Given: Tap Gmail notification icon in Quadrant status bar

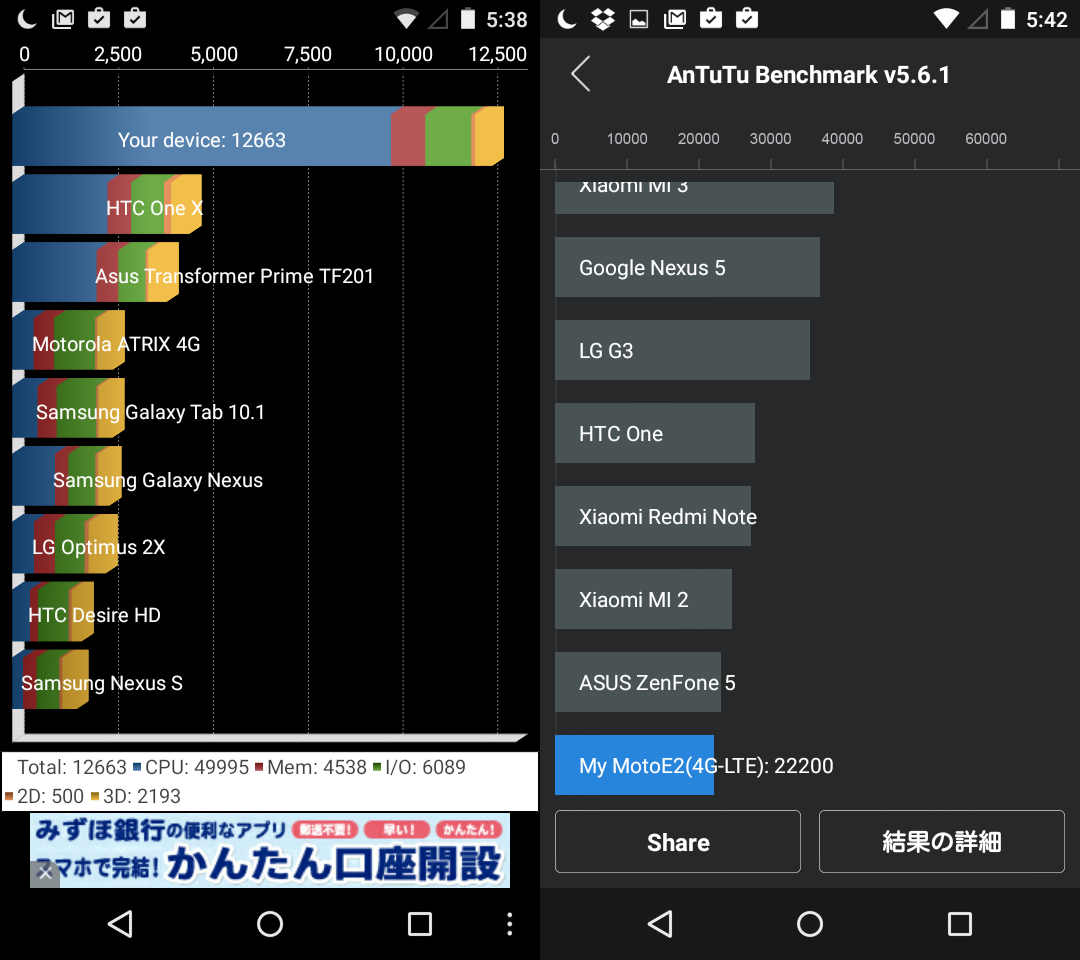Looking at the screenshot, I should [x=63, y=19].
